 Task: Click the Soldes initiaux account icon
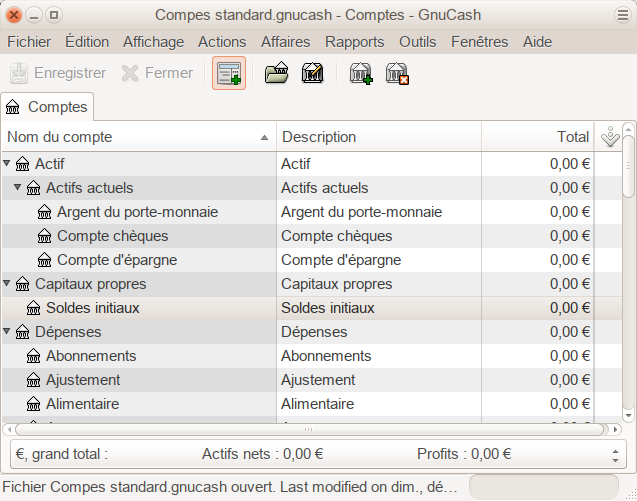click(x=33, y=308)
